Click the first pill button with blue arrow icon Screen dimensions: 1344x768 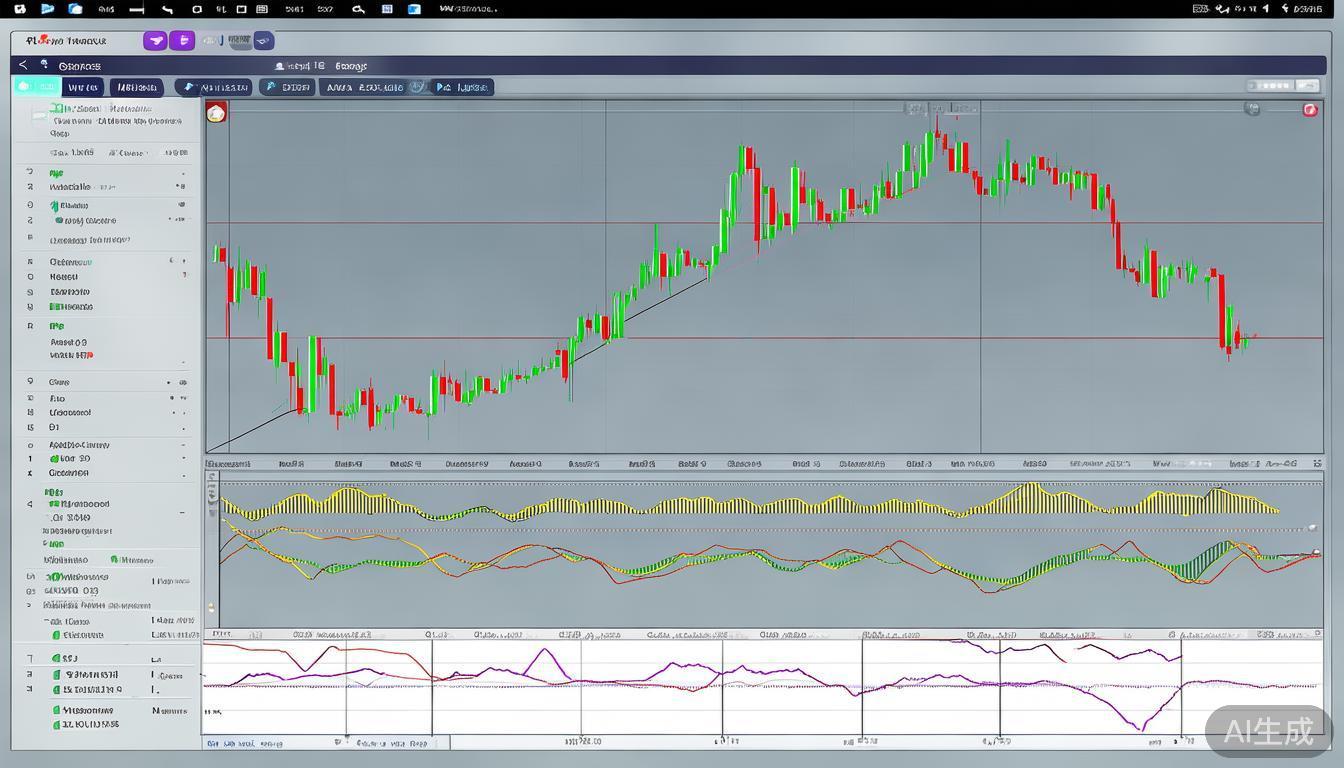pos(213,87)
